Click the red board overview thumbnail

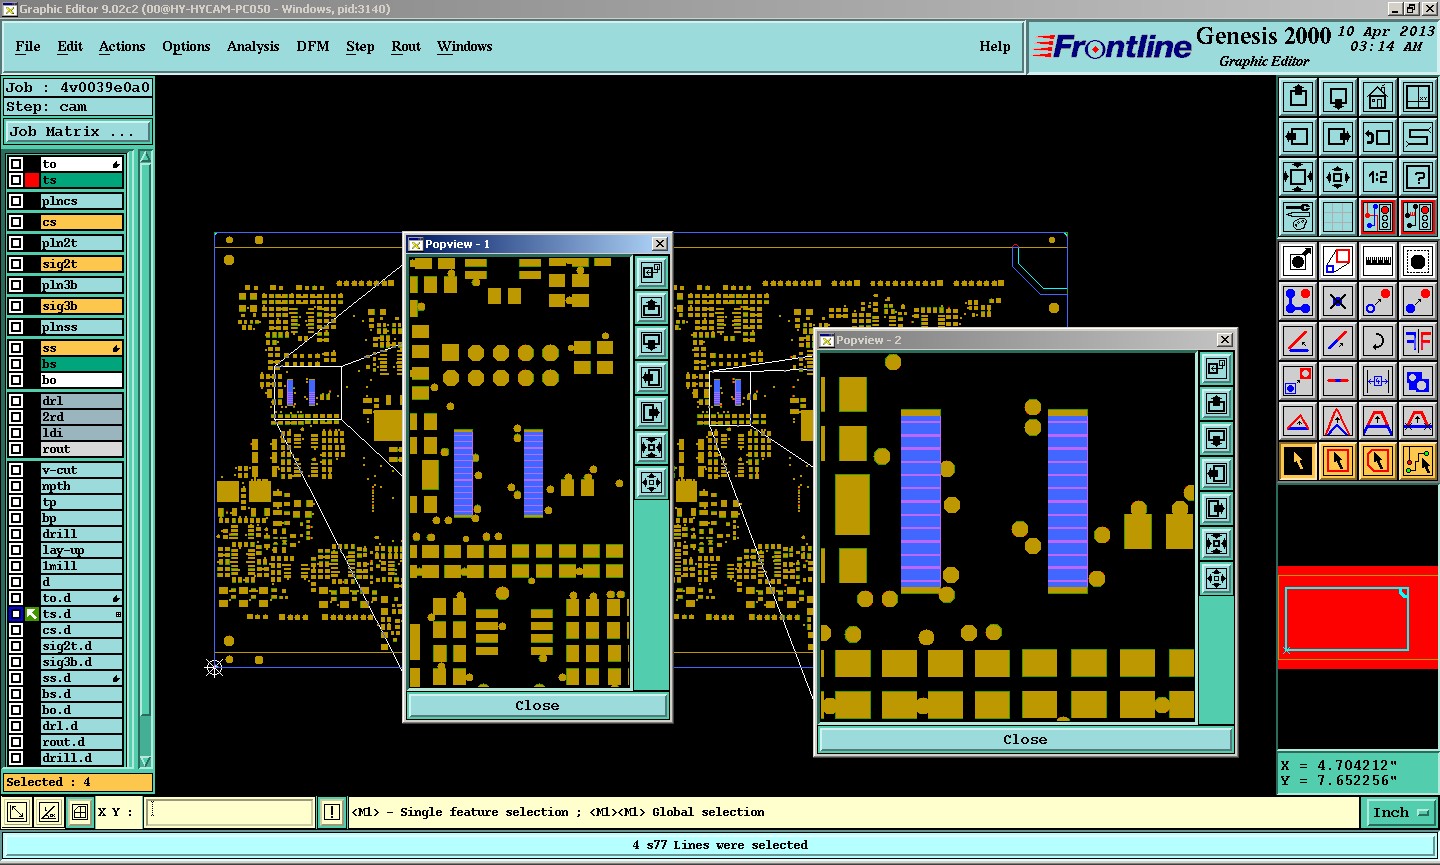pos(1358,617)
